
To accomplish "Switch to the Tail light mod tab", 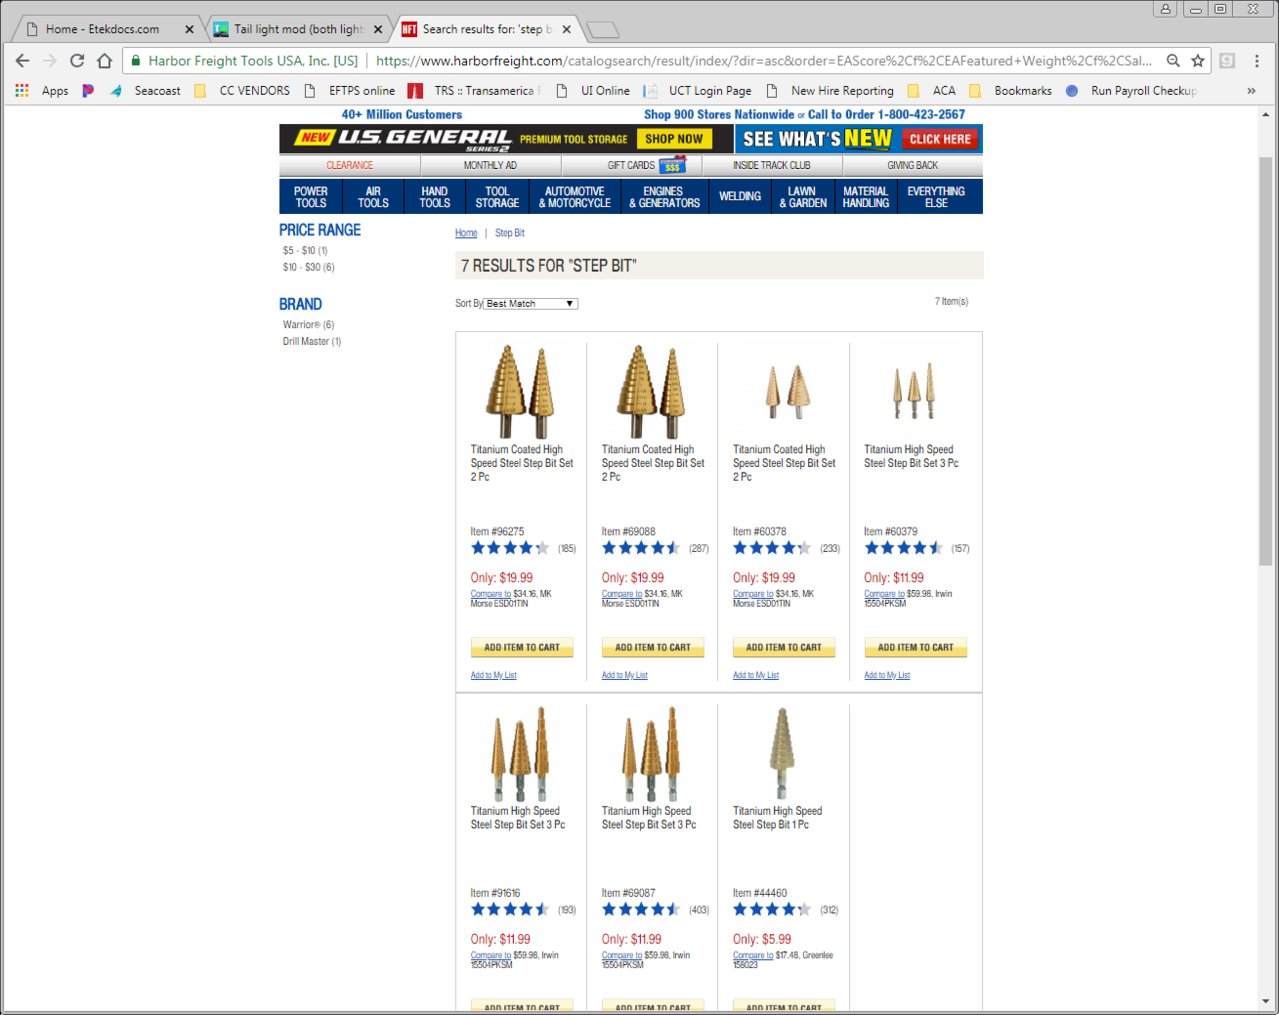I will click(297, 29).
